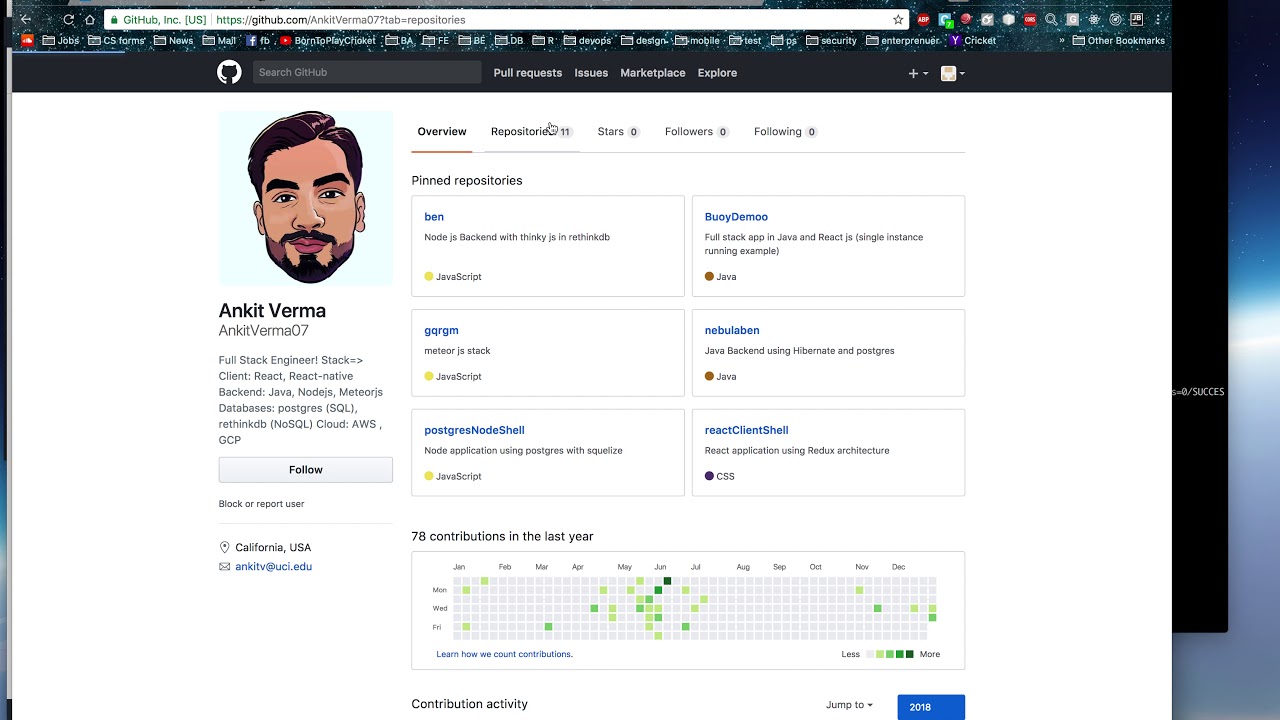Click the browser back arrow
Viewport: 1280px width, 720px height.
click(x=26, y=20)
